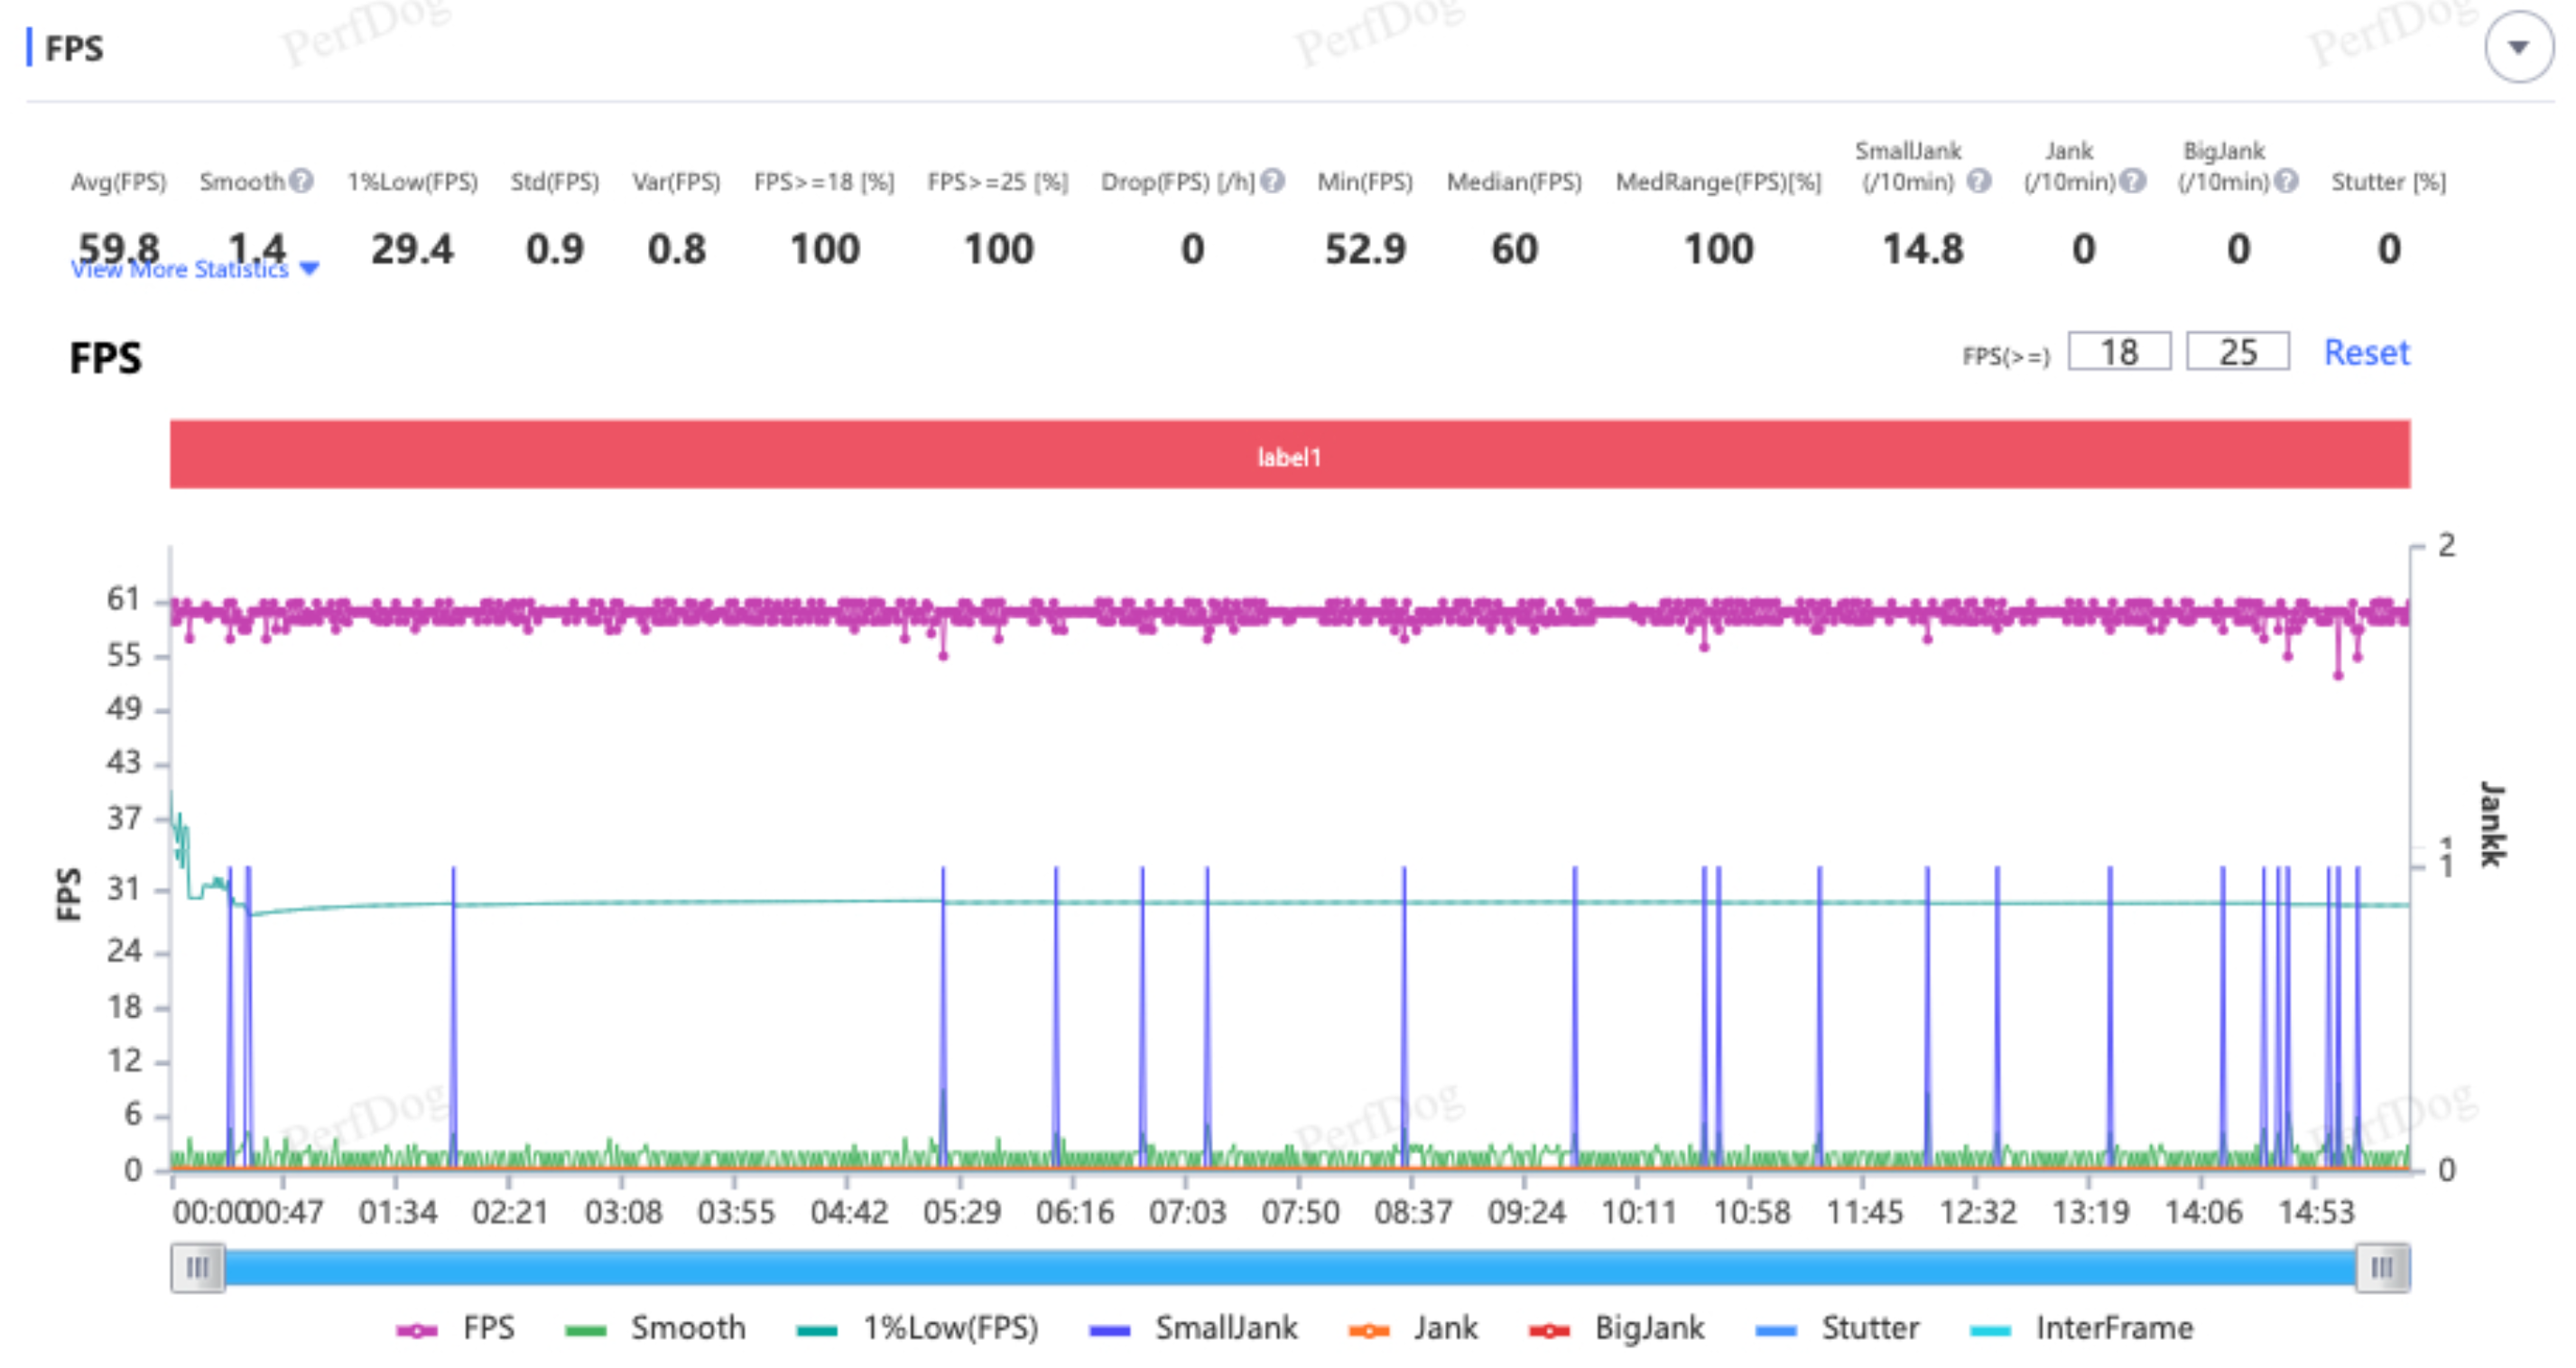
Task: Click the 1%Low(FPS) value 29.4
Action: tap(412, 248)
